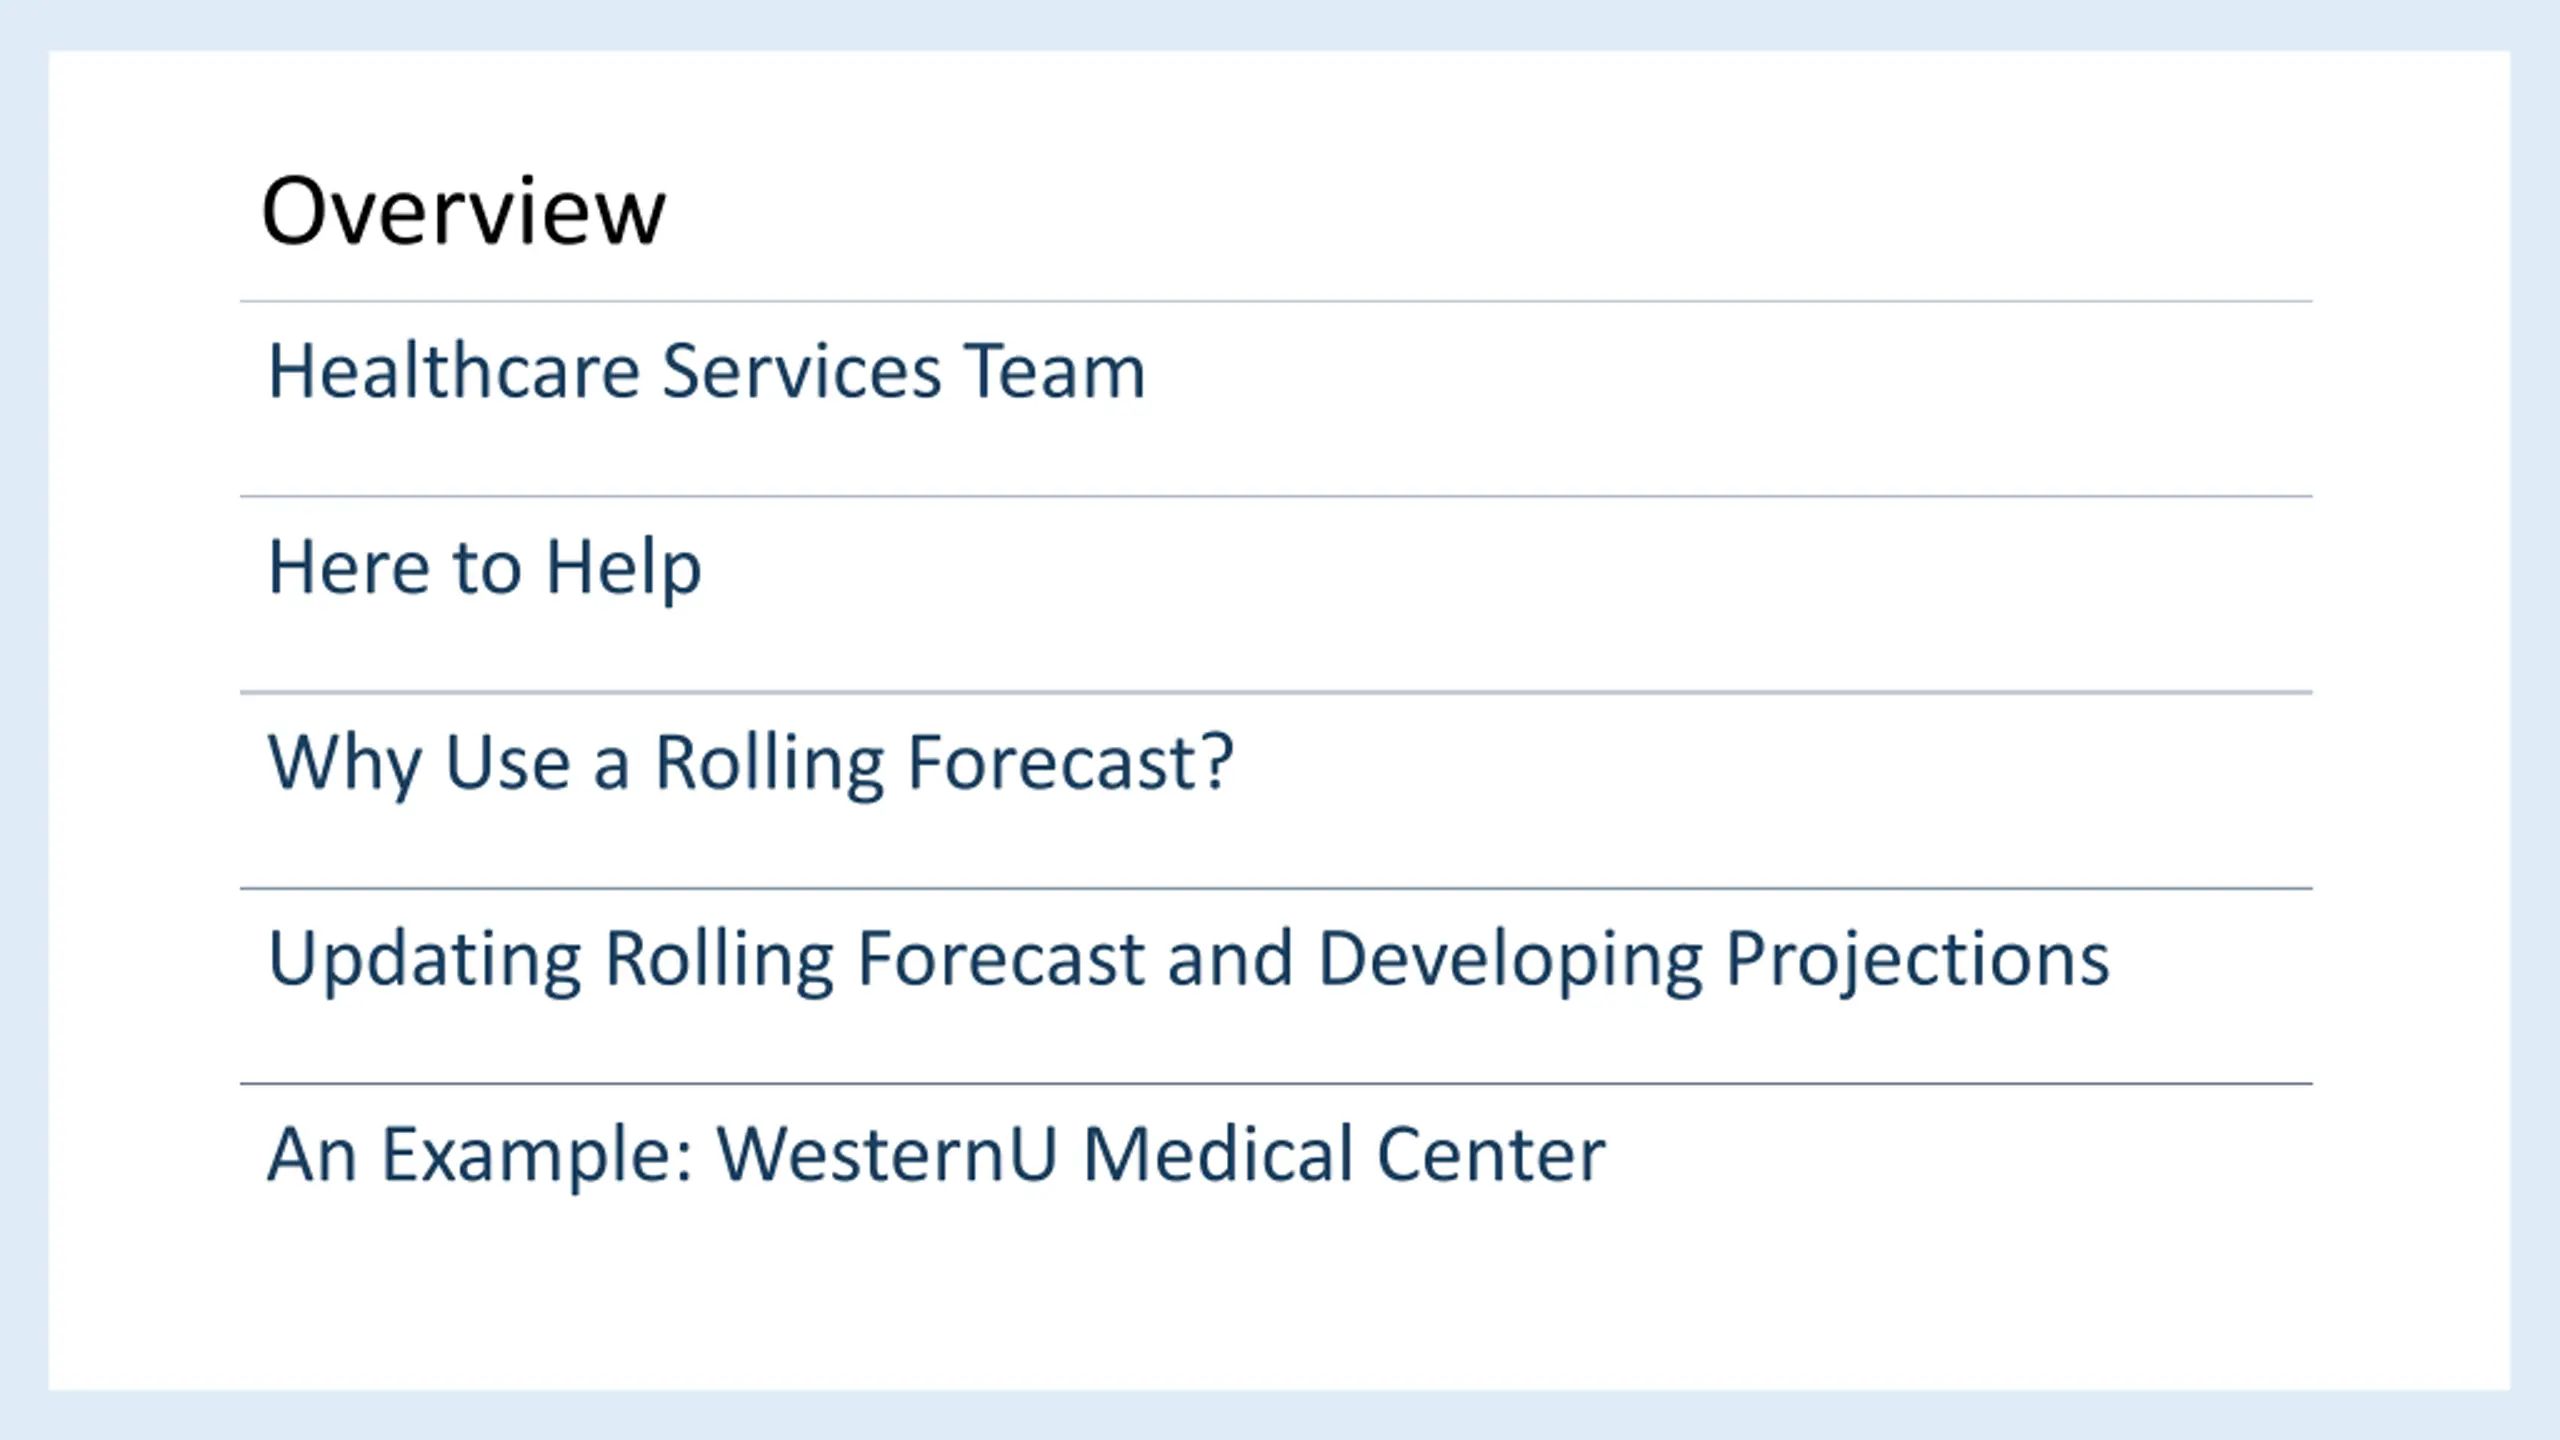Screen dimensions: 2560x1440
Task: Open An Example: WesternU Medical Center item
Action: pos(937,1155)
